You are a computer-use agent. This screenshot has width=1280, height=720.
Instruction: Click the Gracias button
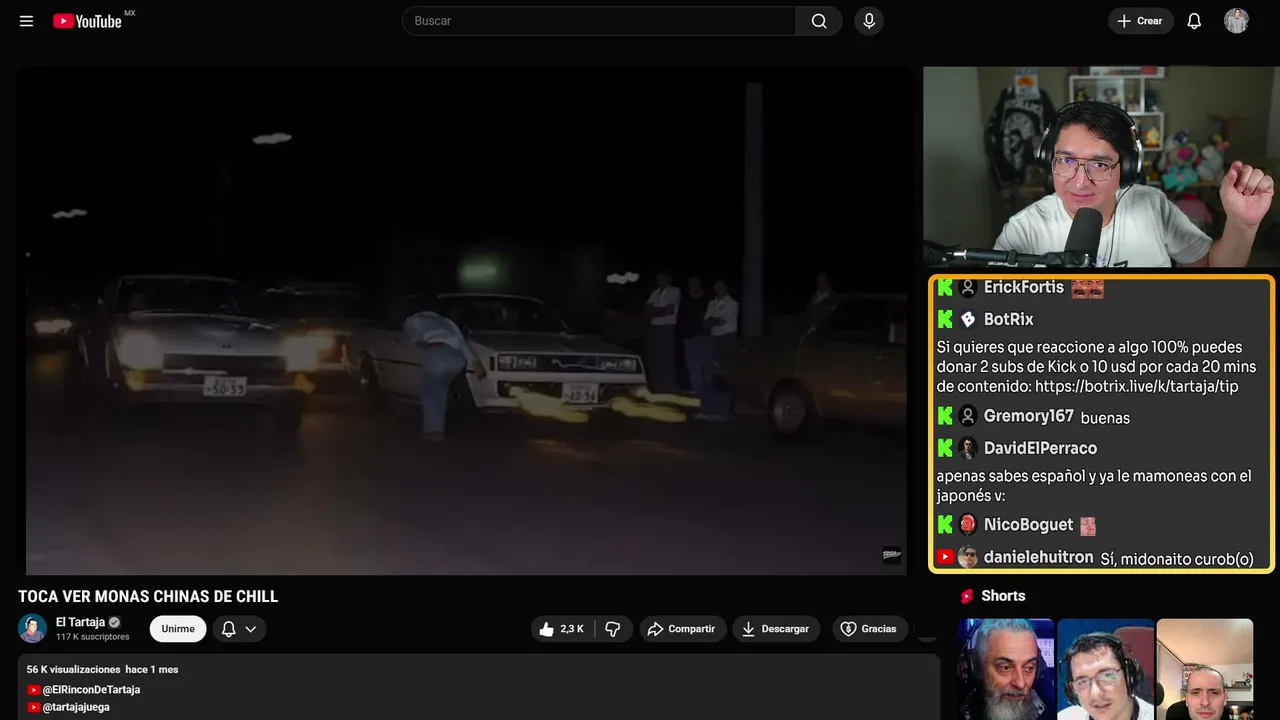point(869,629)
